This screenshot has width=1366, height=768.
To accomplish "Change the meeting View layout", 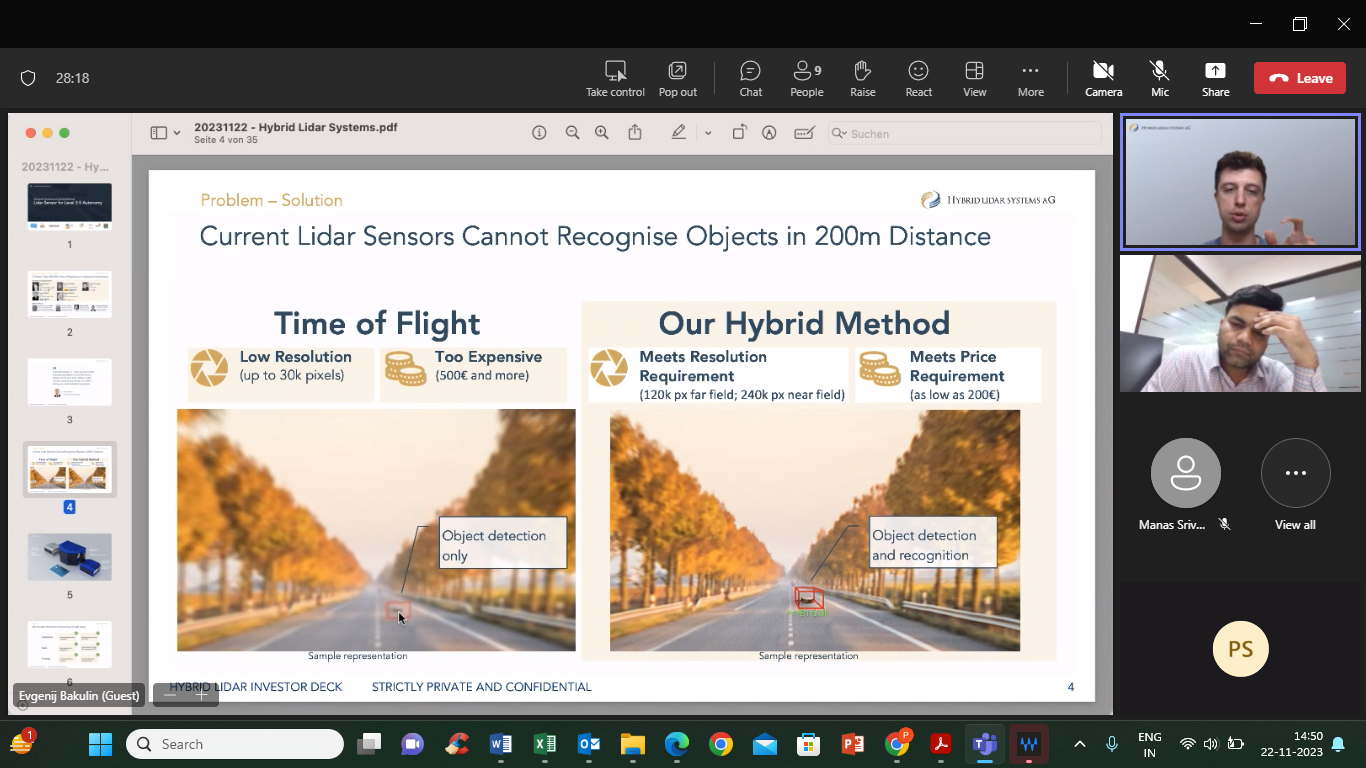I will (x=974, y=78).
